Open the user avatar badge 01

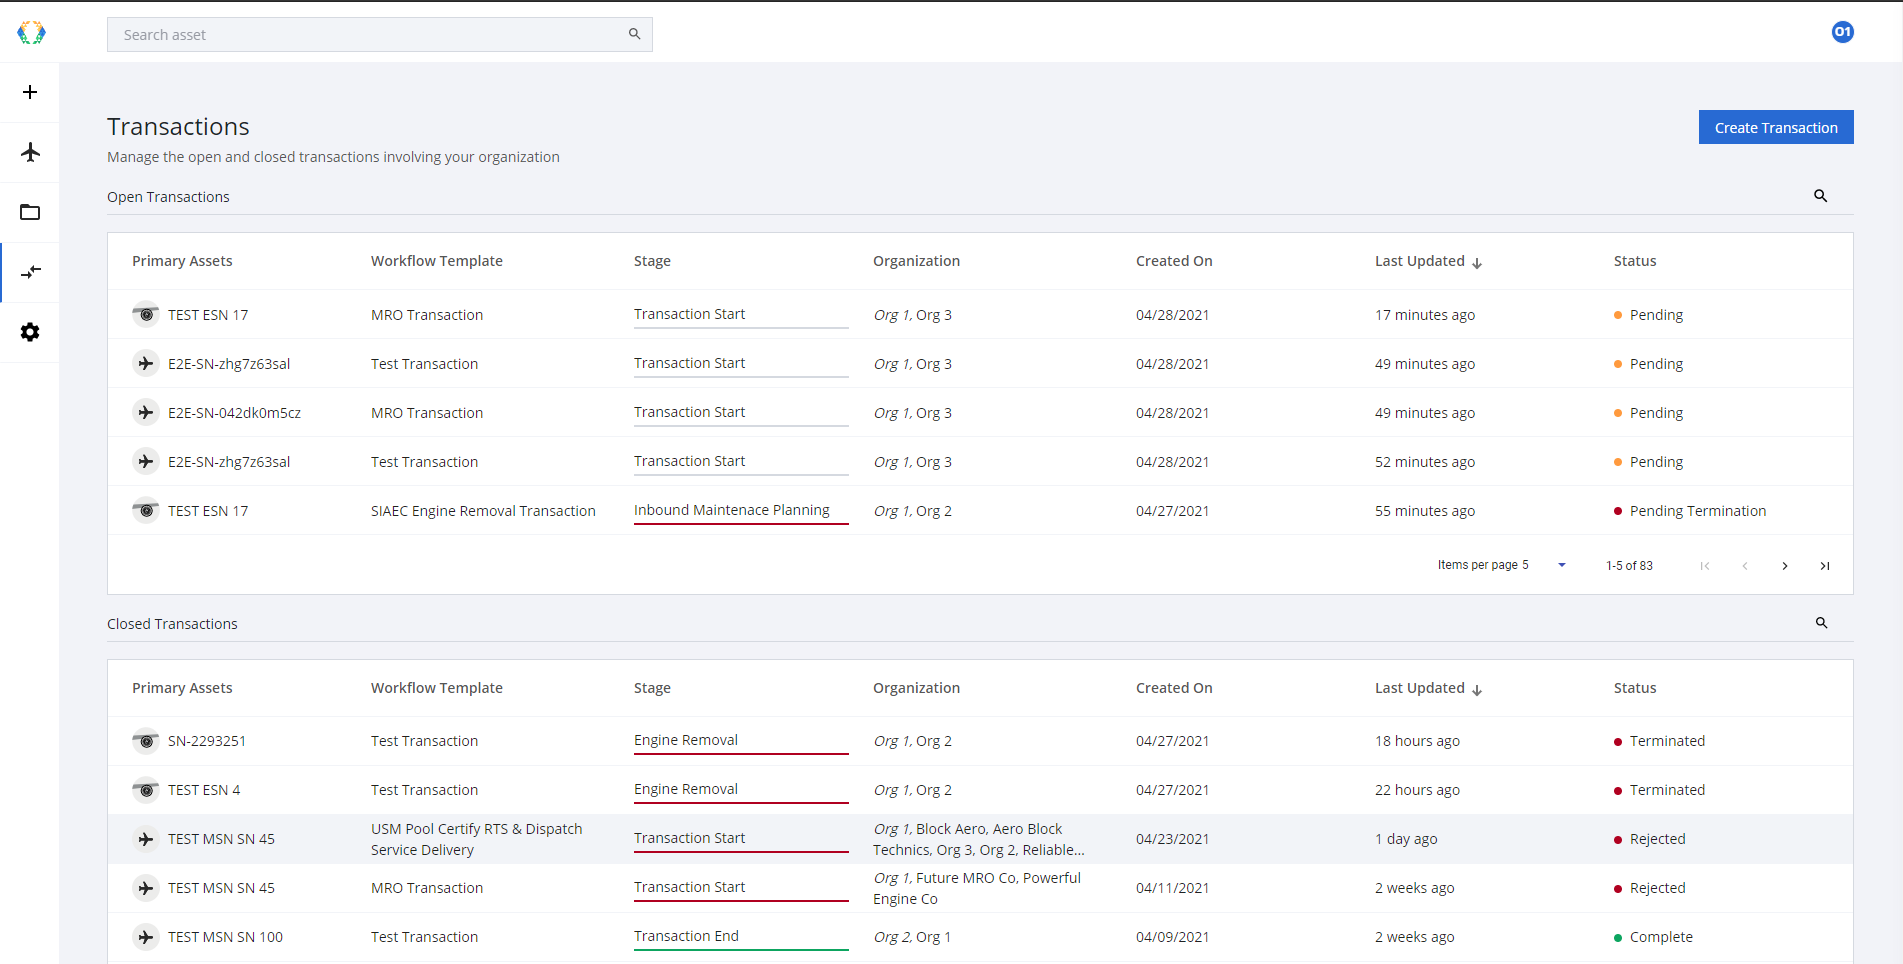1842,32
